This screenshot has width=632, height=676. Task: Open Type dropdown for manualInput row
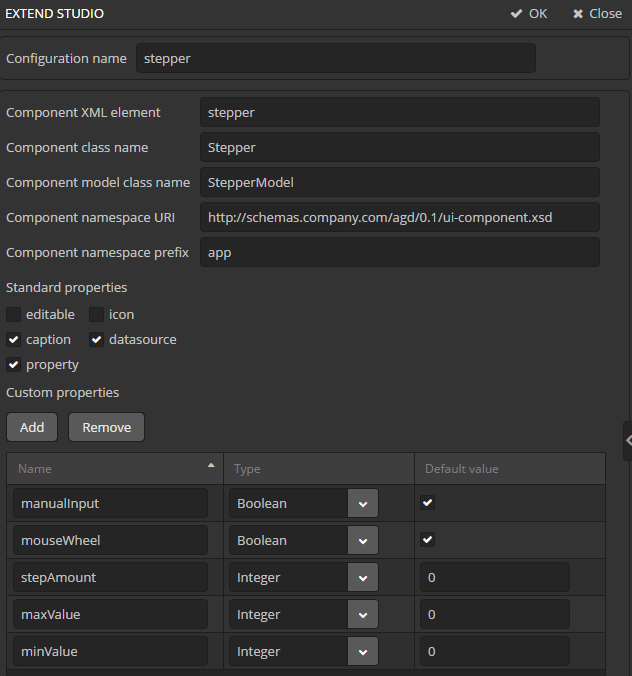pos(363,504)
